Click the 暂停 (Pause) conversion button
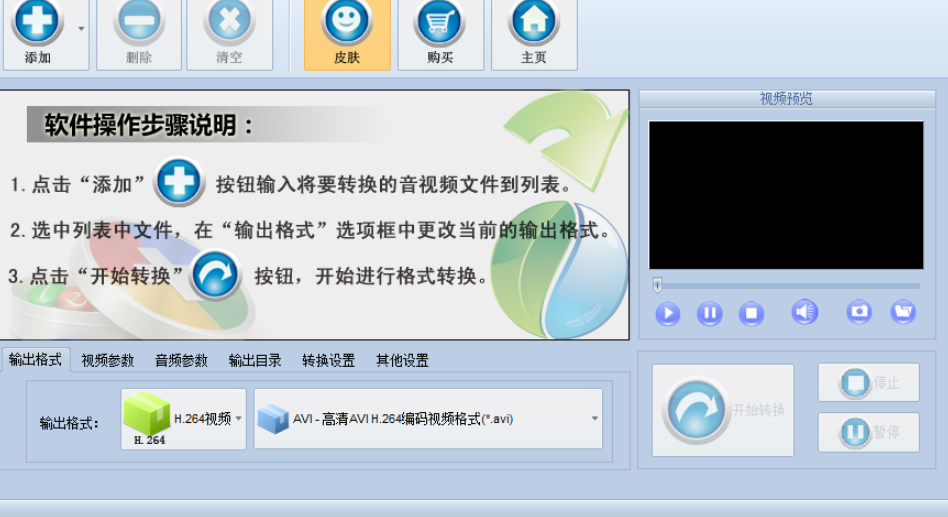 click(869, 432)
